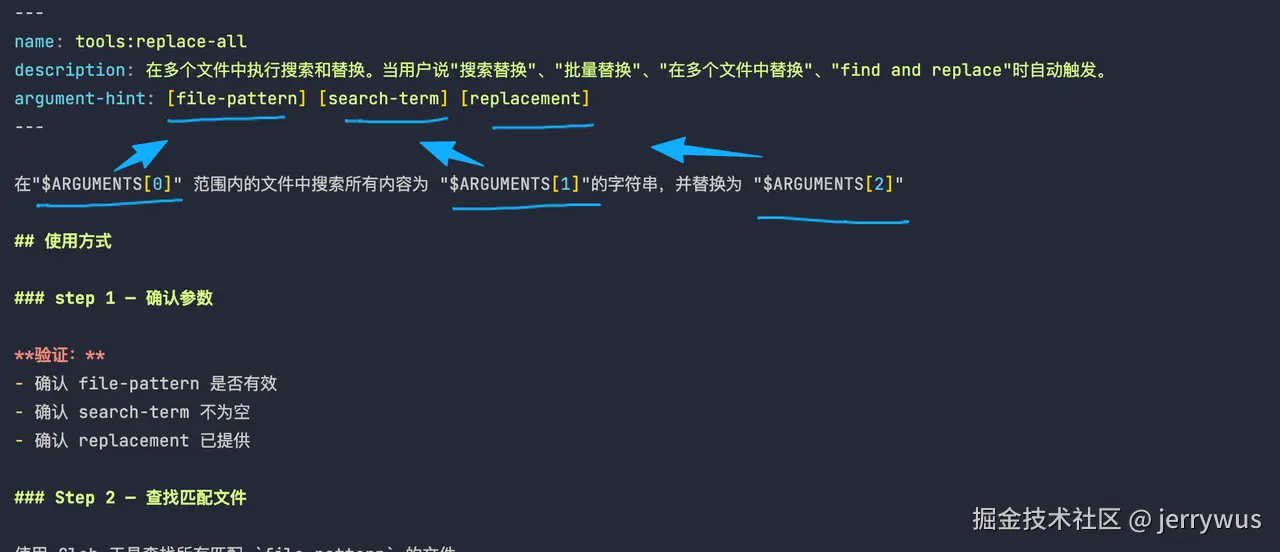1280x552 pixels.
Task: Click the [search-term] argument hint
Action: 384,98
